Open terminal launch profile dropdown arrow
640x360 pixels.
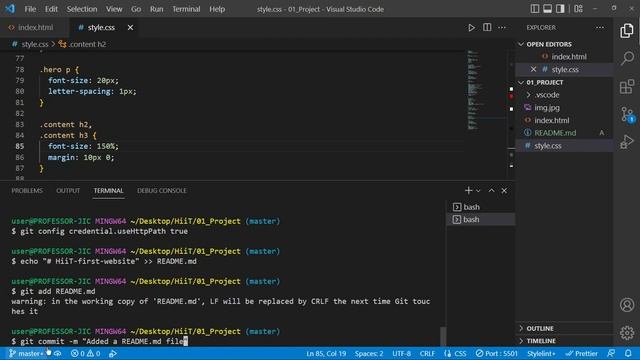[478, 191]
